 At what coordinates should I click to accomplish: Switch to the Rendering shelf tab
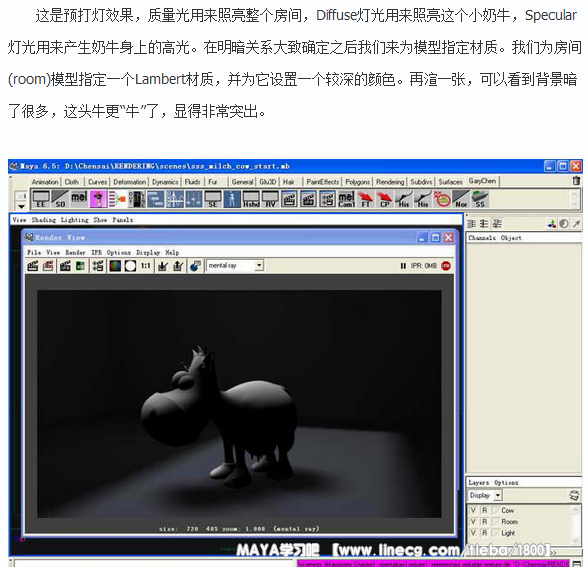click(x=390, y=182)
